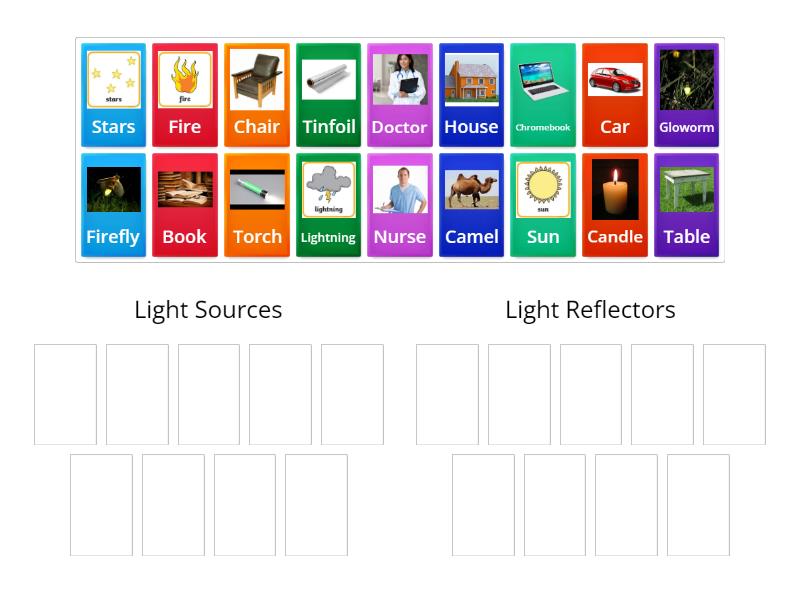Click the Light Sources heading
This screenshot has height=600, width=800.
click(208, 310)
